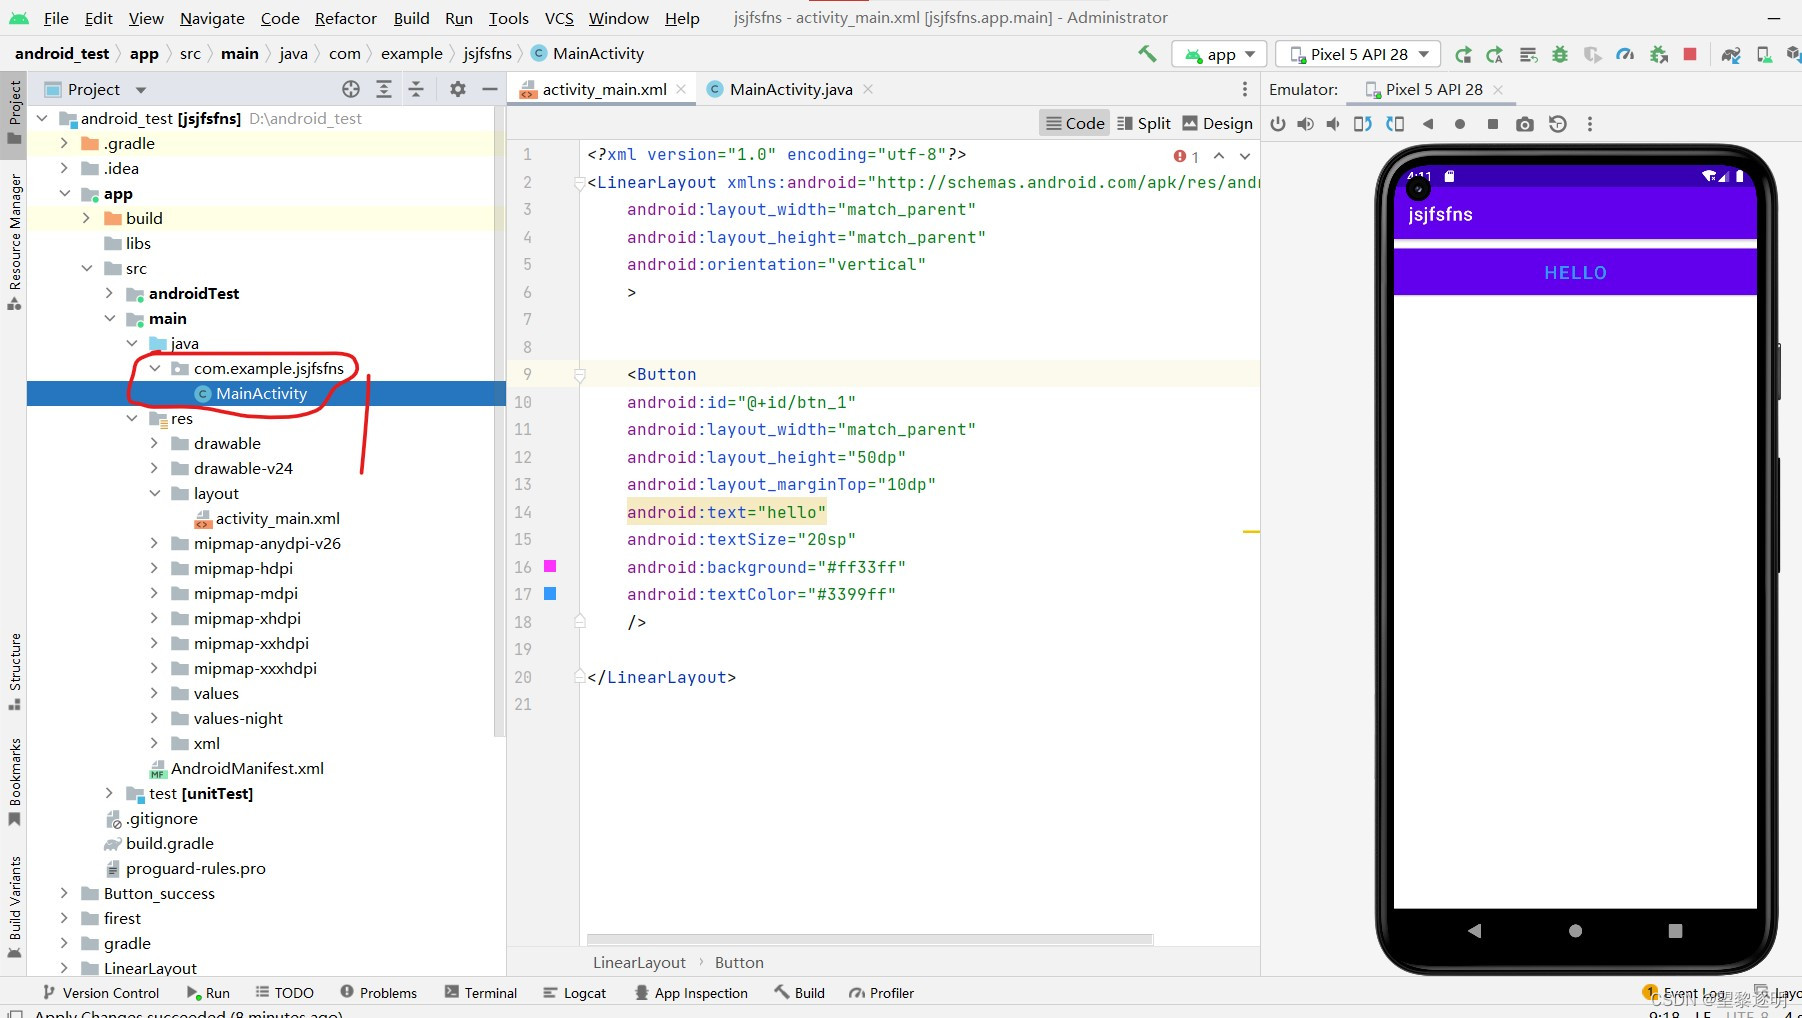1802x1018 pixels.
Task: Collapse the layout folder
Action: point(155,493)
